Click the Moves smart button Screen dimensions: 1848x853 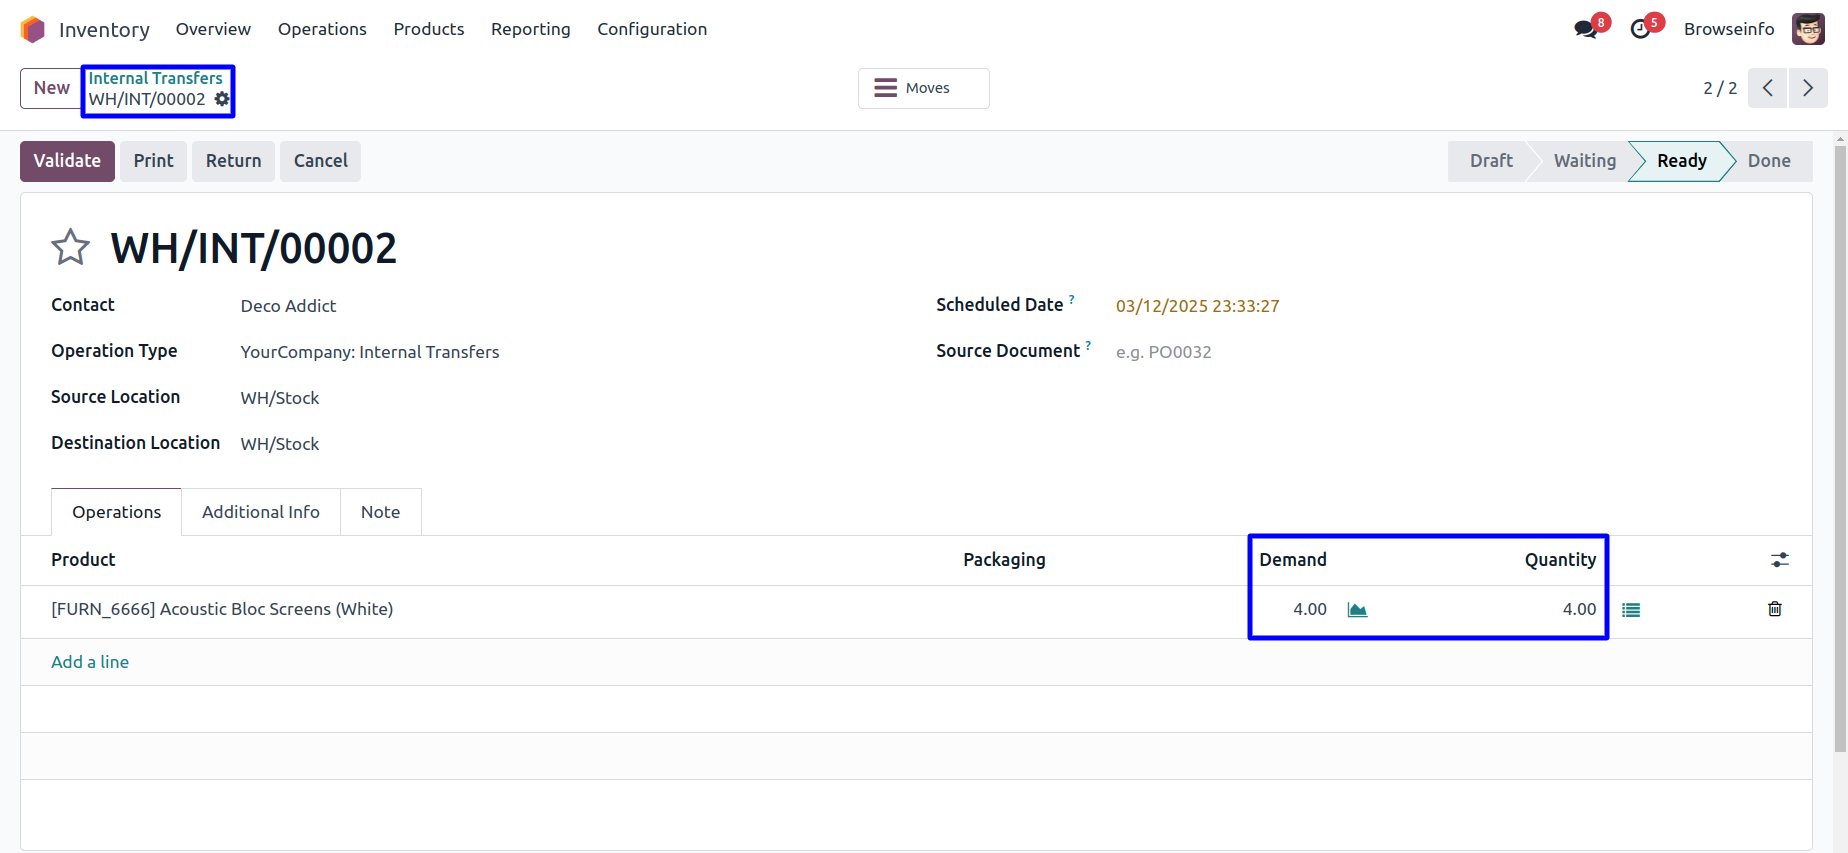(x=923, y=88)
